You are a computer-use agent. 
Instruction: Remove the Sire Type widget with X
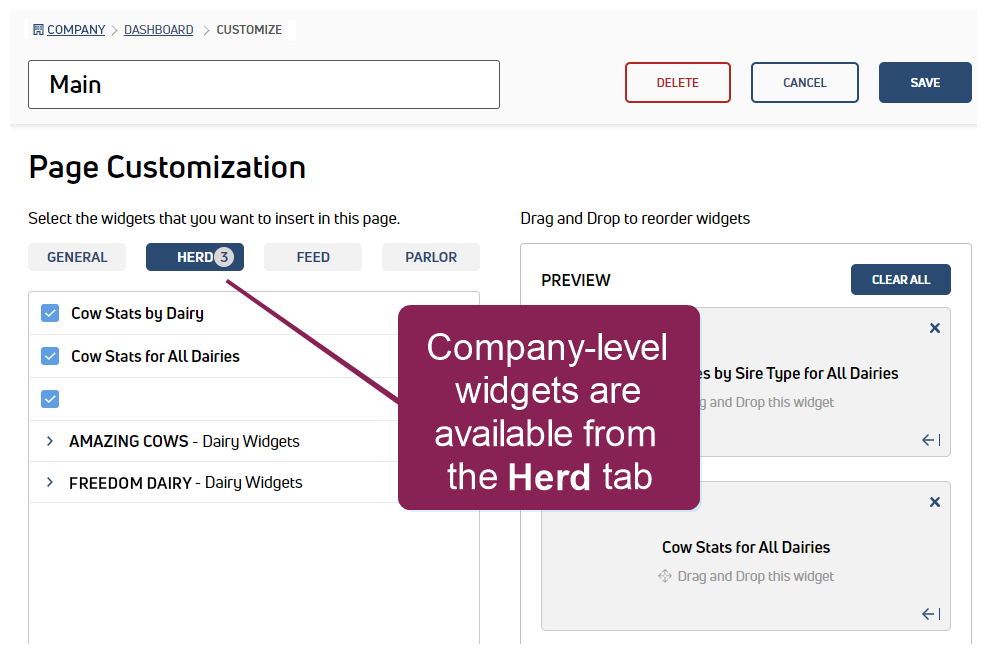[x=934, y=328]
